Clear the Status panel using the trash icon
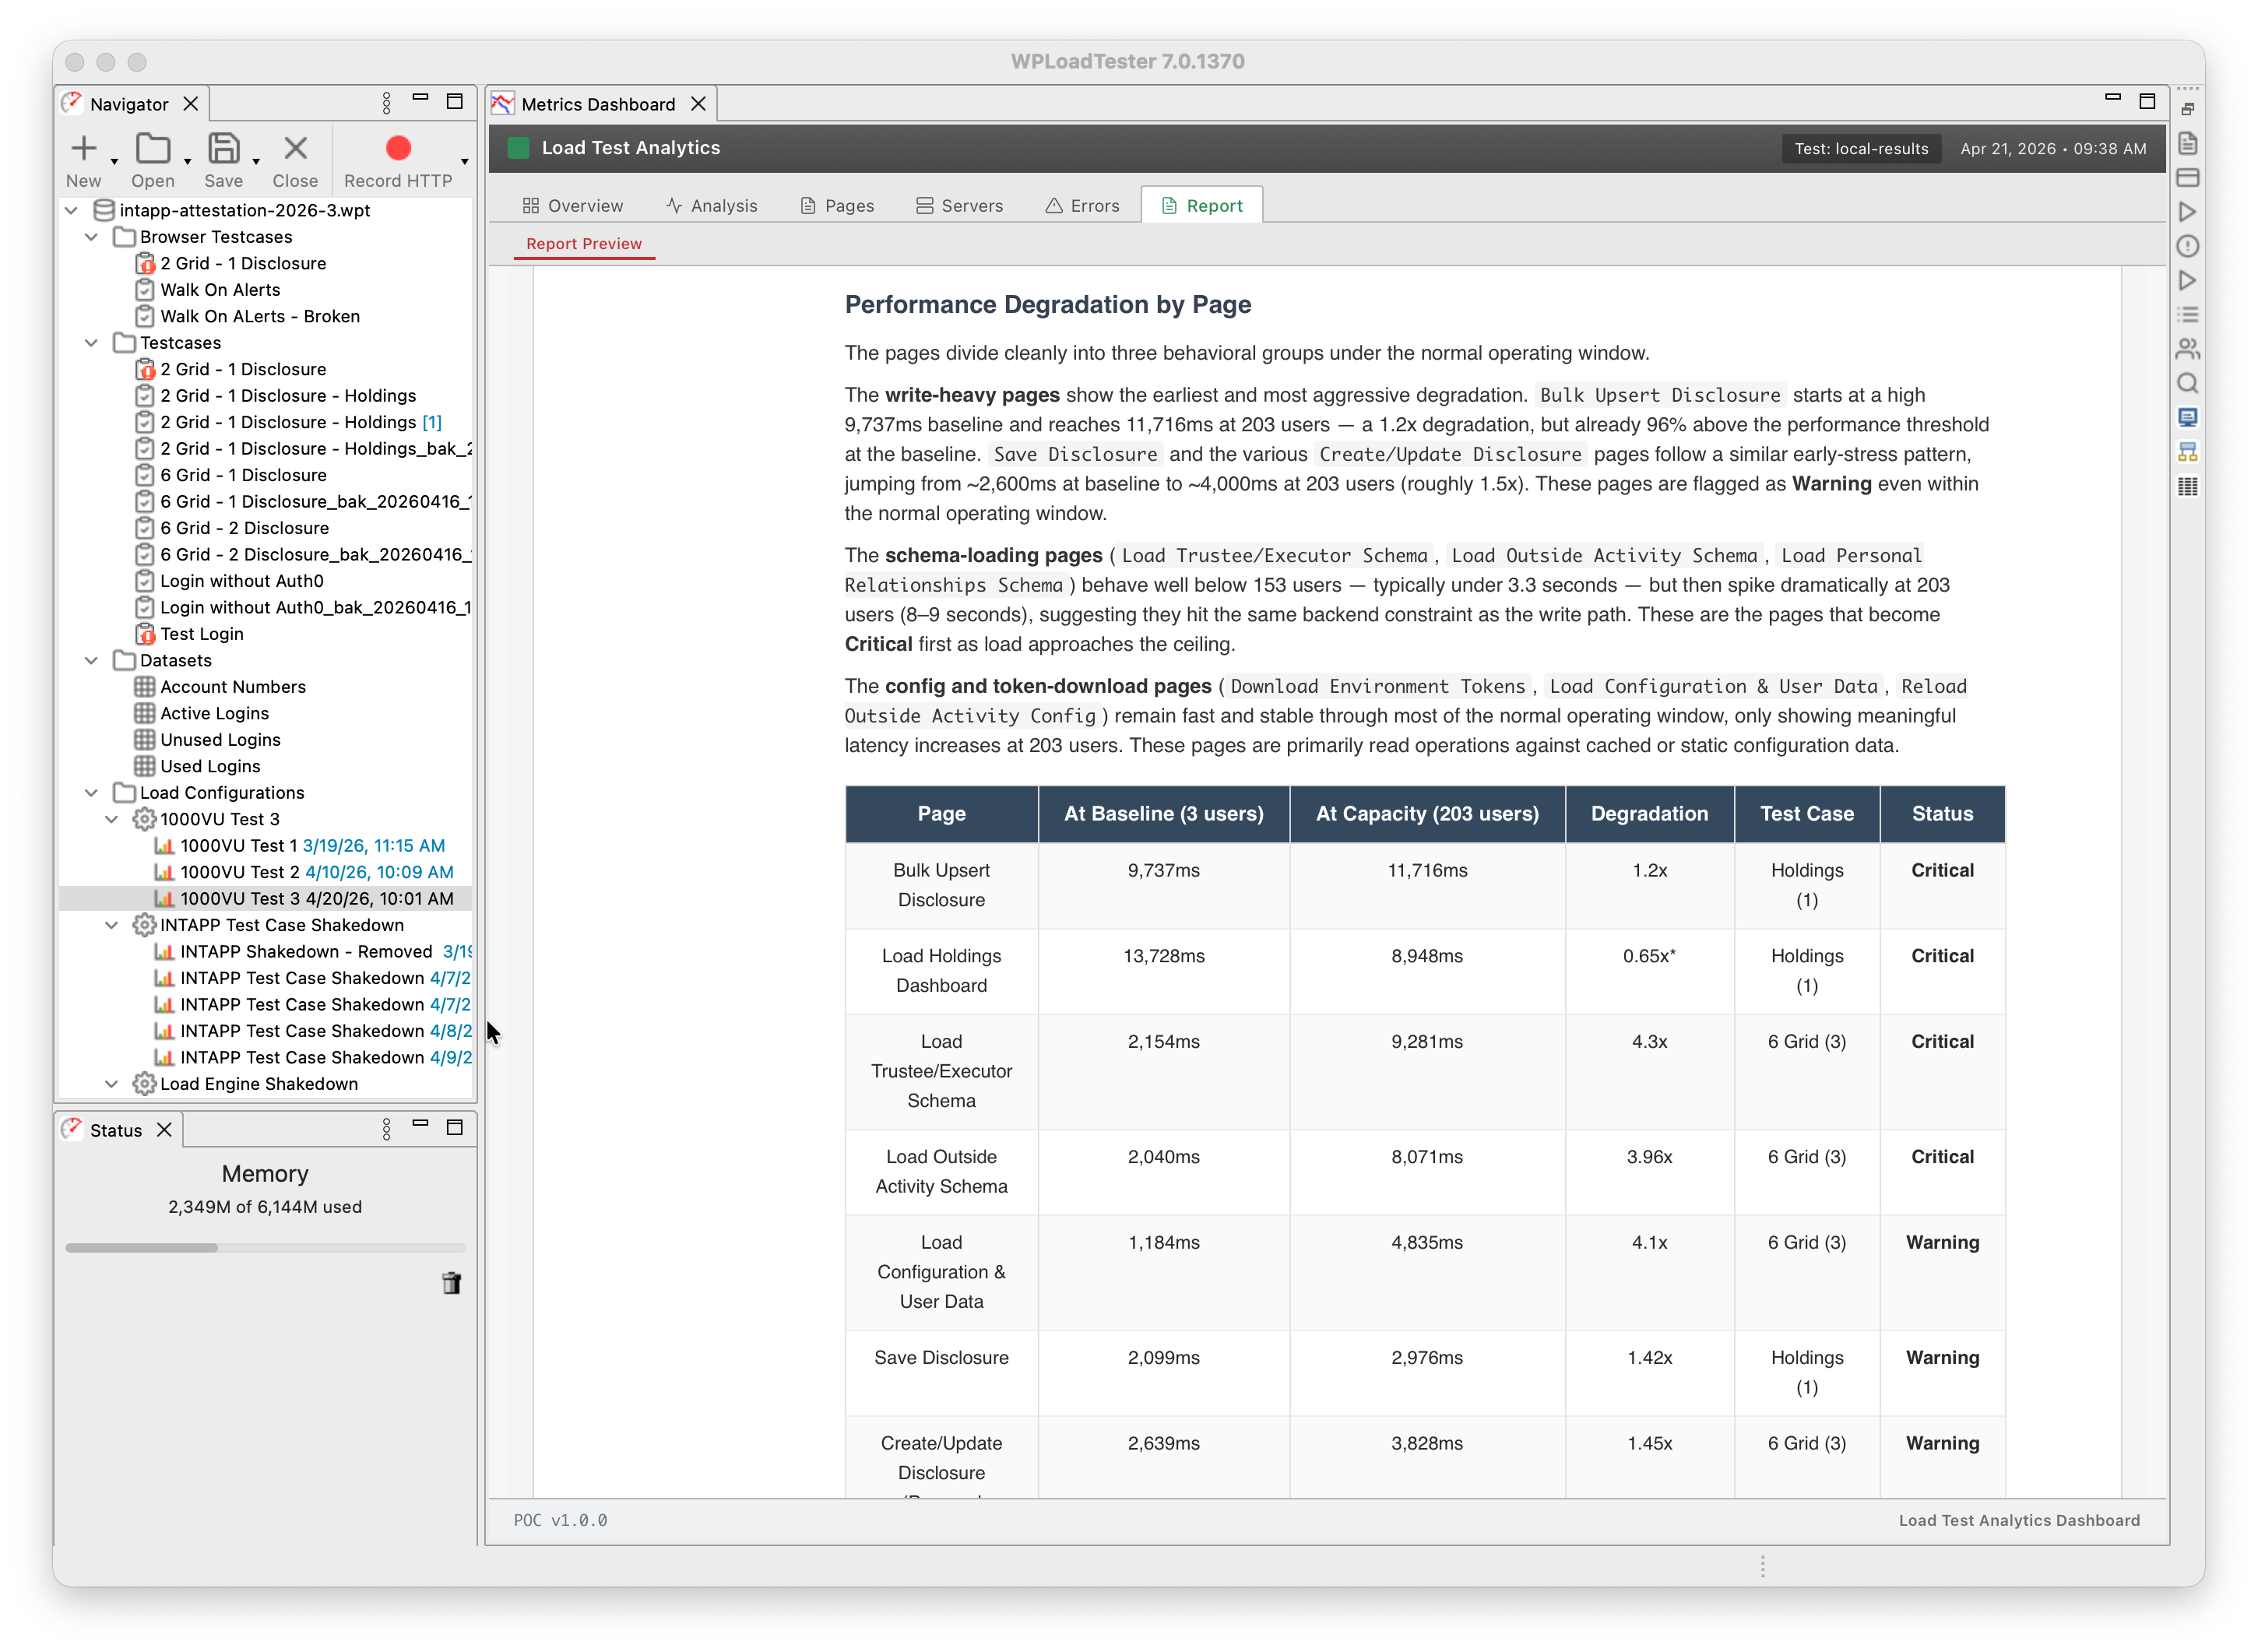Viewport: 2258px width, 1652px height. pos(452,1284)
